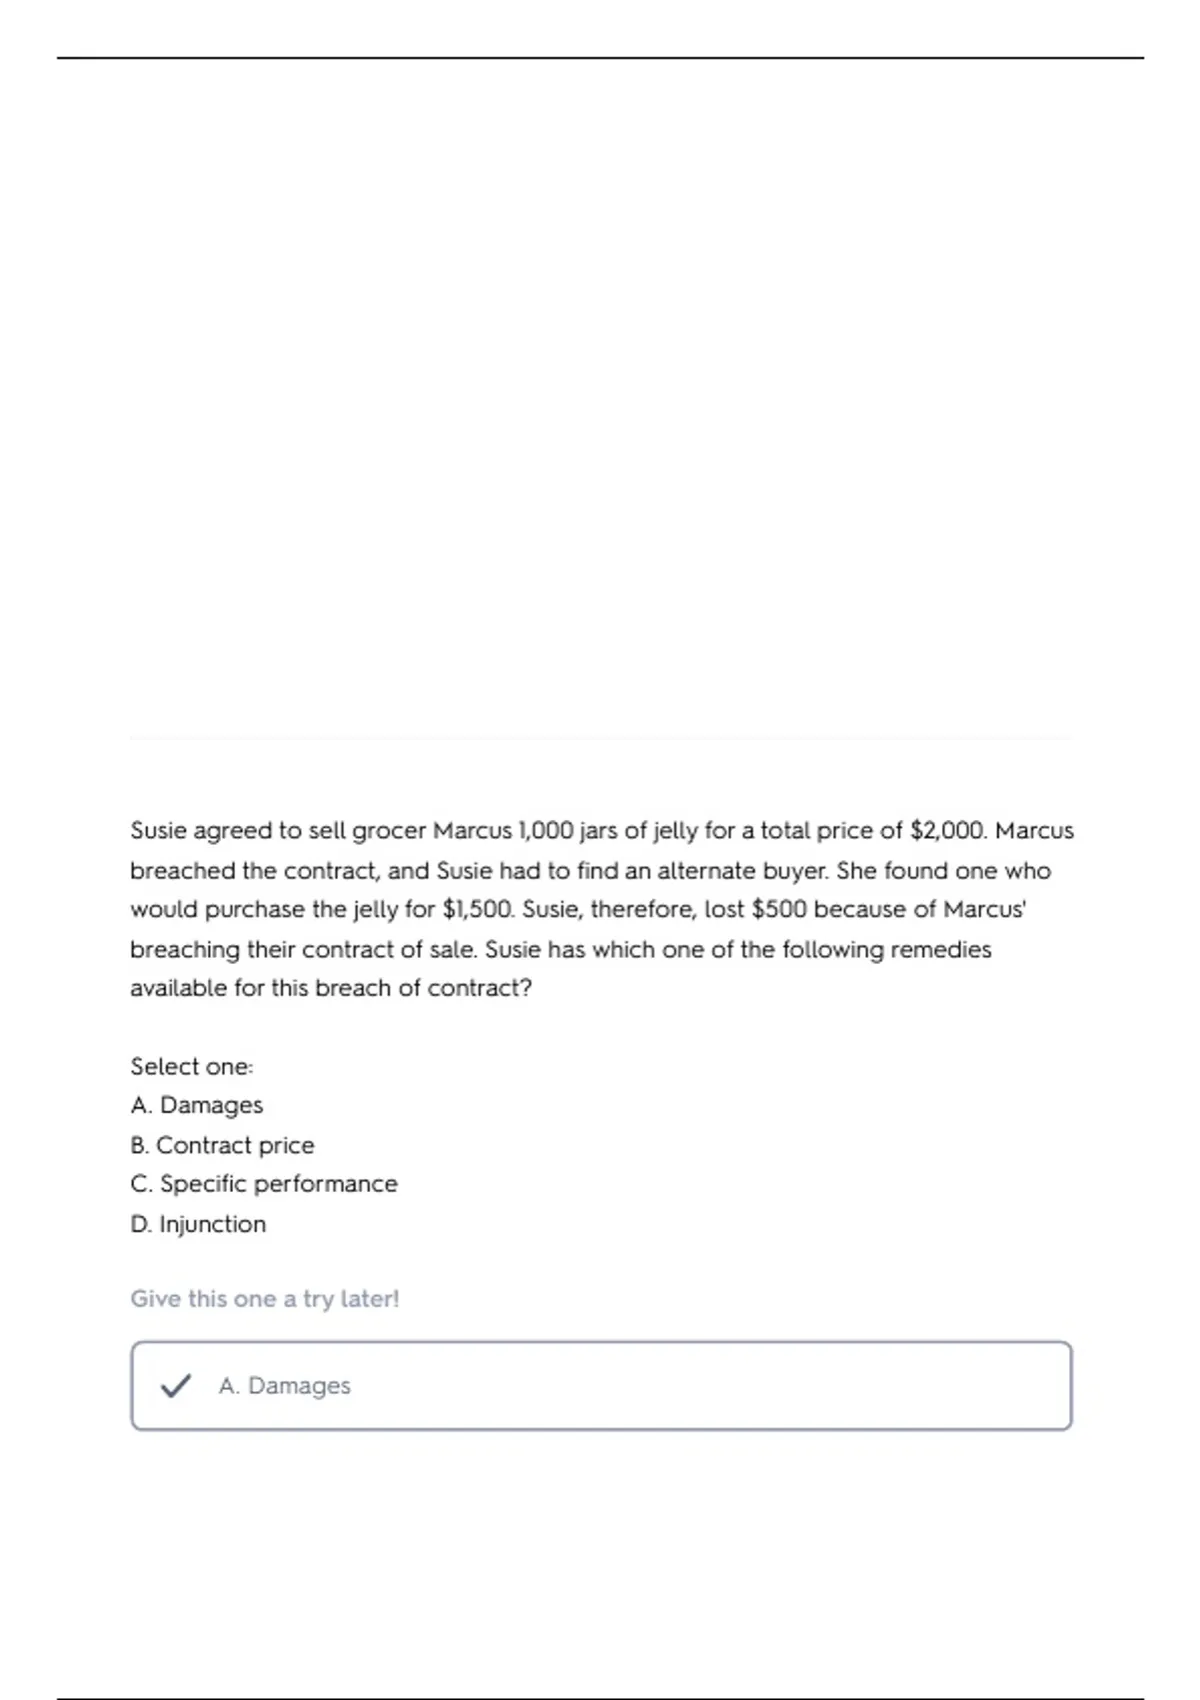
Task: Click the 'A. Damages' text inside answer box
Action: click(x=285, y=1386)
